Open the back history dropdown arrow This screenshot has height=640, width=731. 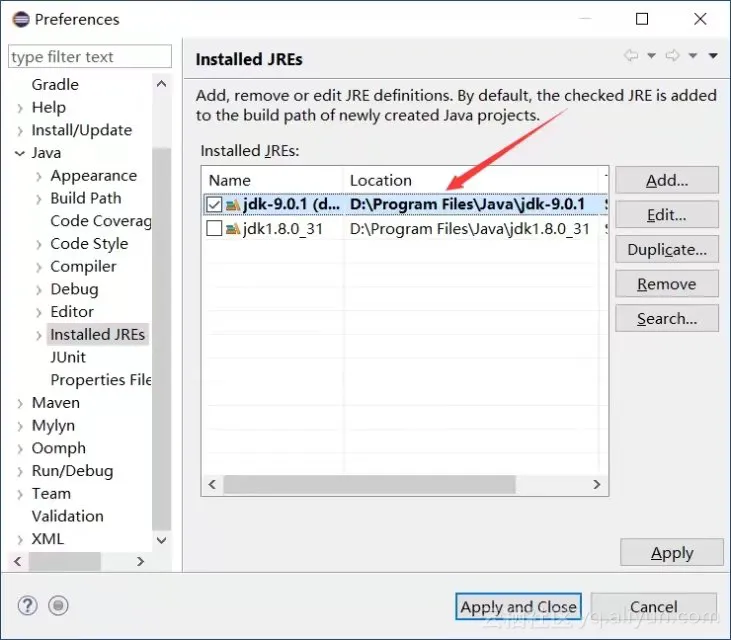coord(651,56)
